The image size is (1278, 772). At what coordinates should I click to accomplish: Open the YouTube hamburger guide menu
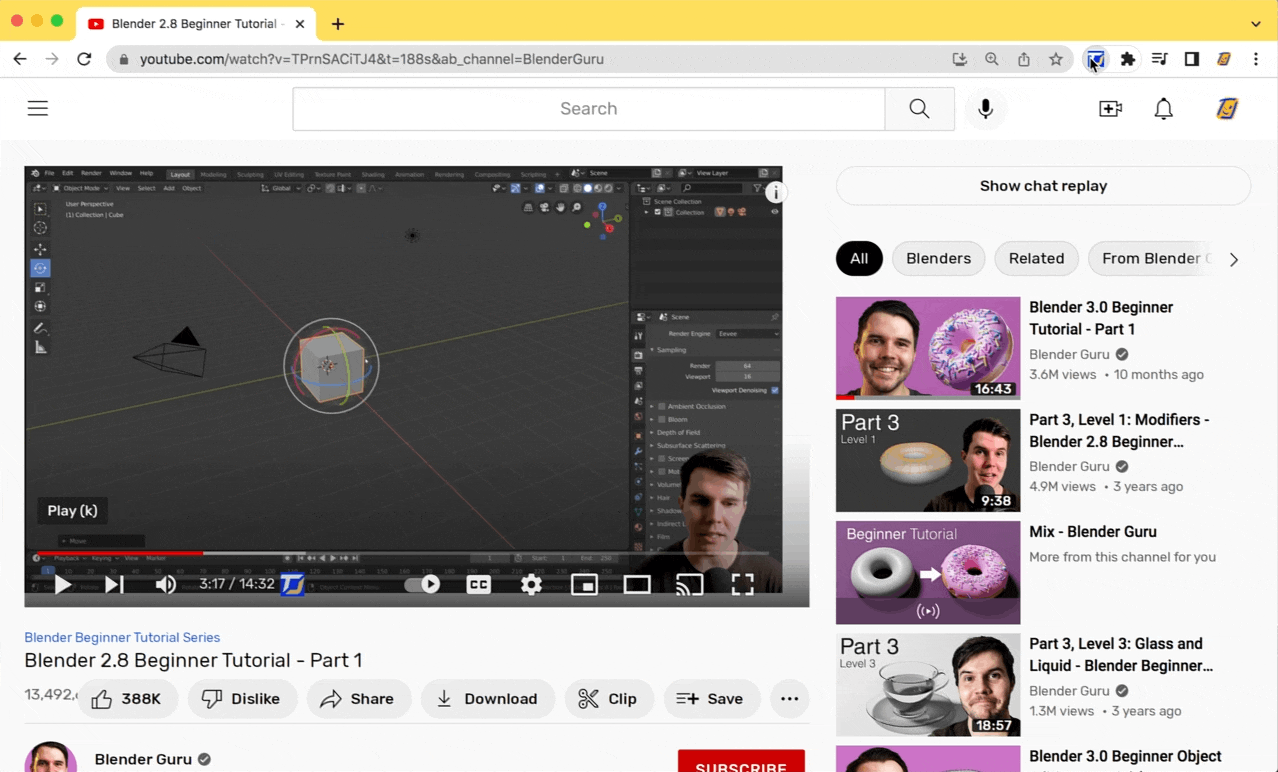(x=38, y=108)
